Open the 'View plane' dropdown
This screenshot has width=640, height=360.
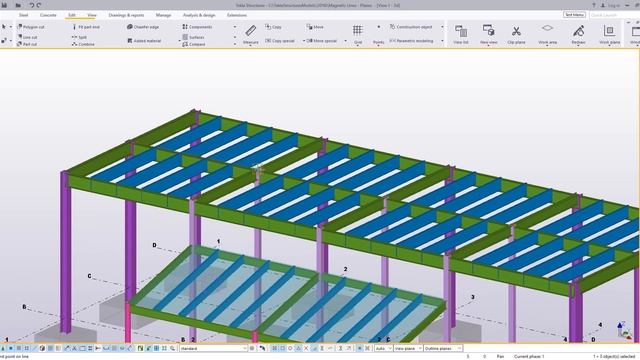click(x=408, y=348)
